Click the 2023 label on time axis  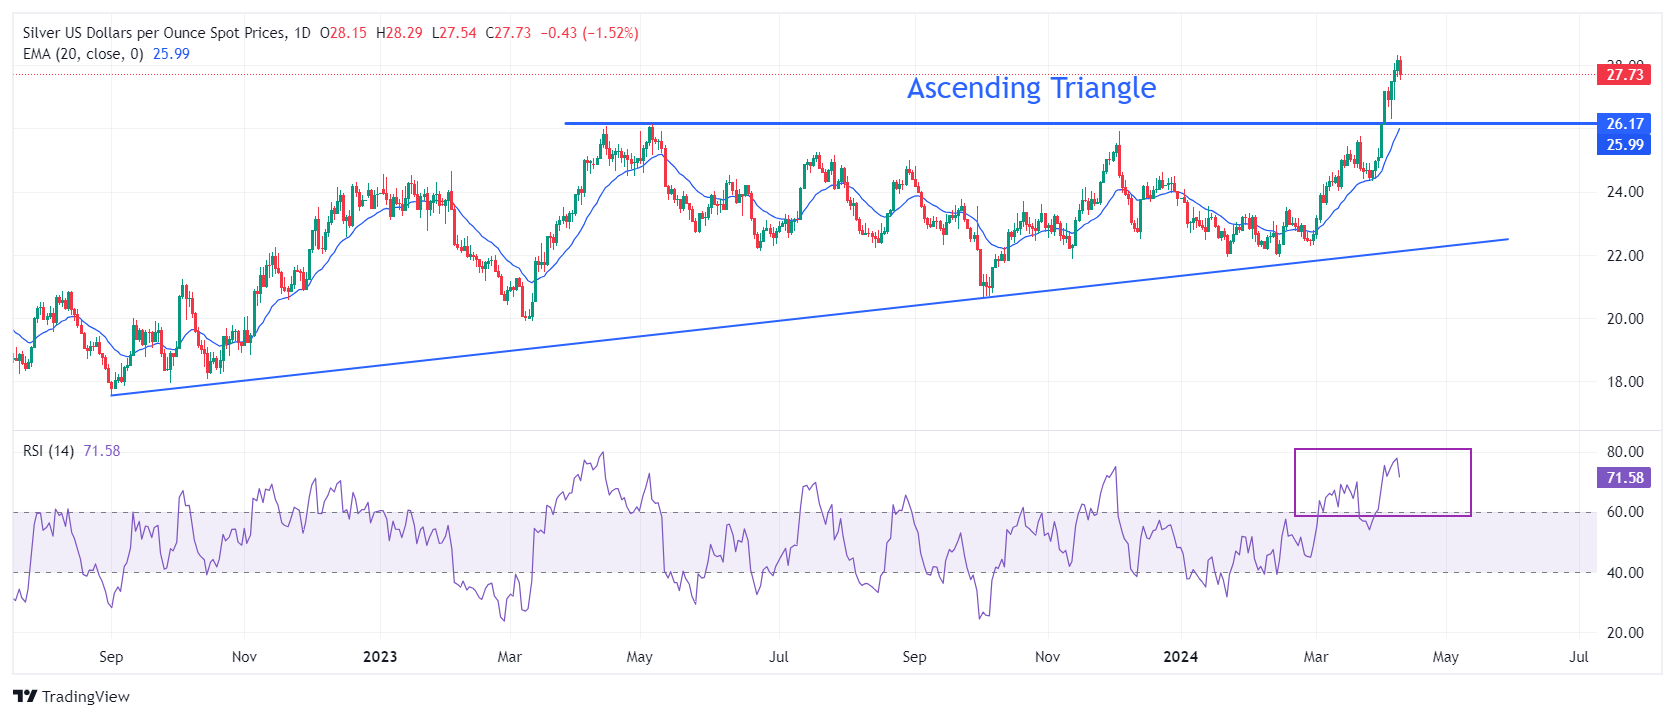pos(380,657)
